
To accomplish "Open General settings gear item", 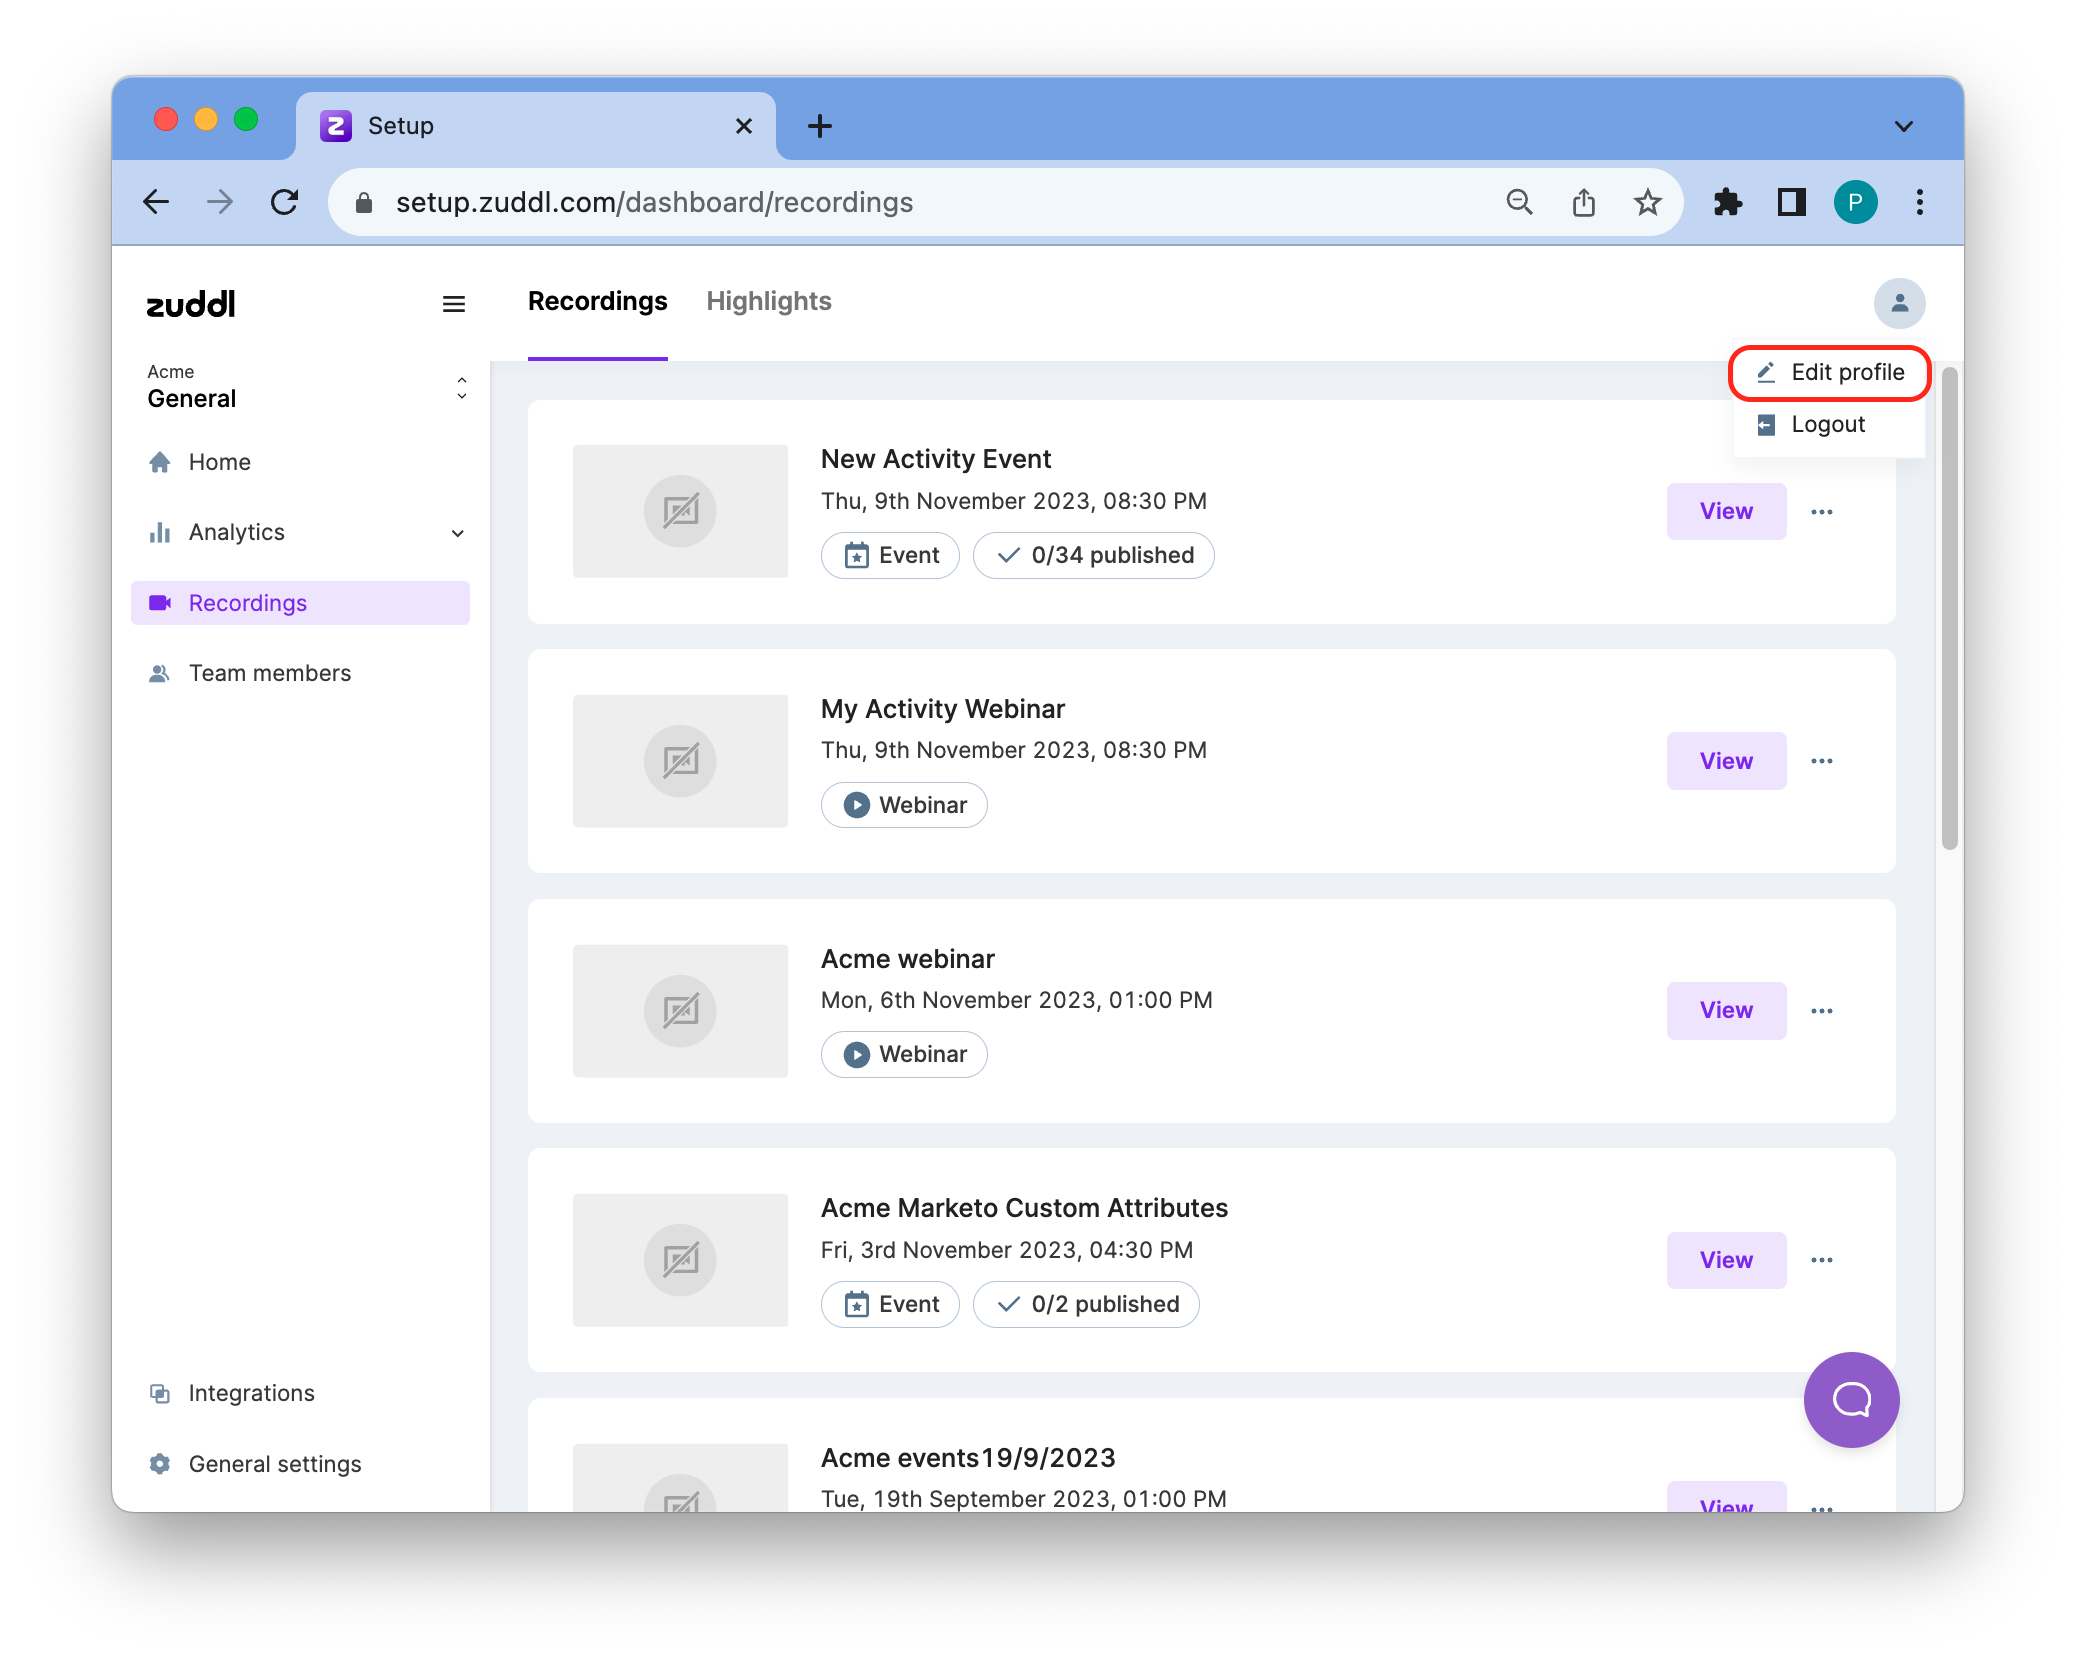I will (x=274, y=1464).
